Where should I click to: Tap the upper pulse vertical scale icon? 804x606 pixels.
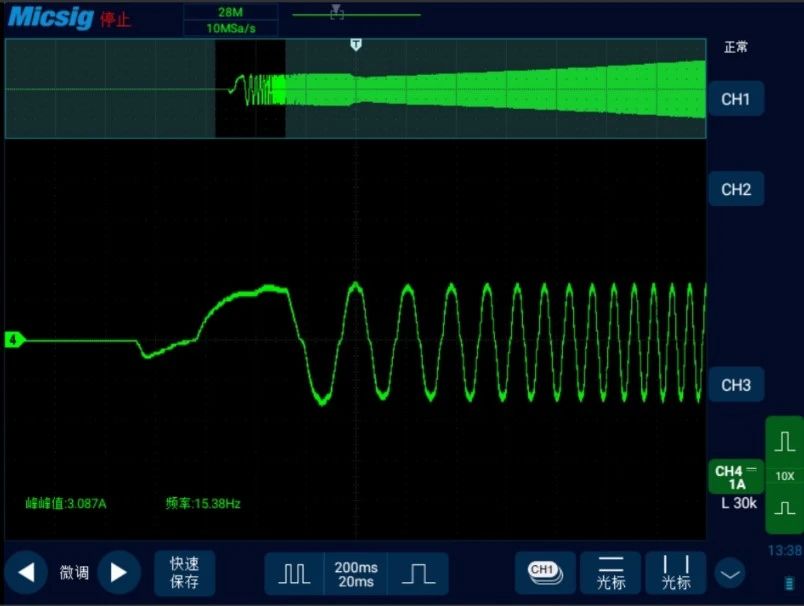point(785,442)
